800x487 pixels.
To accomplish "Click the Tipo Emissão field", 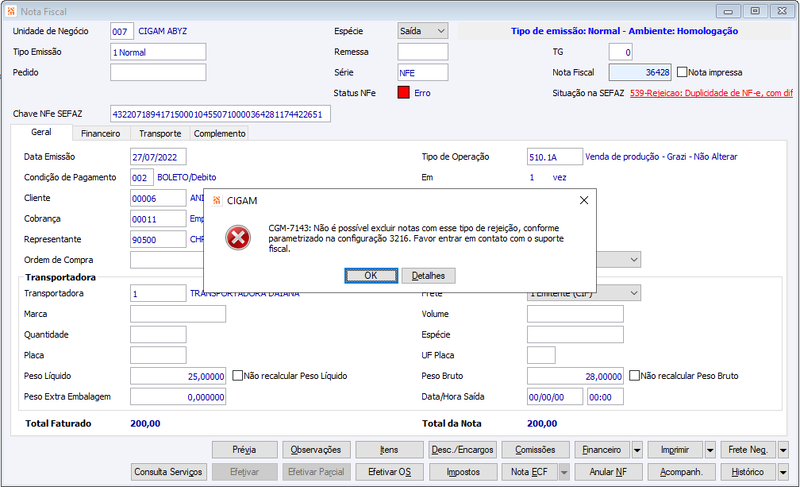I will 158,52.
